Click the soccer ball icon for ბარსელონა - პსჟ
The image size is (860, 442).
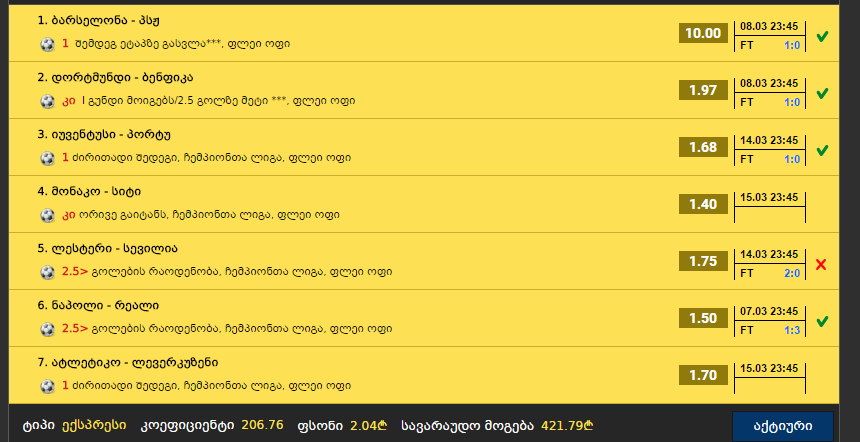pos(48,44)
